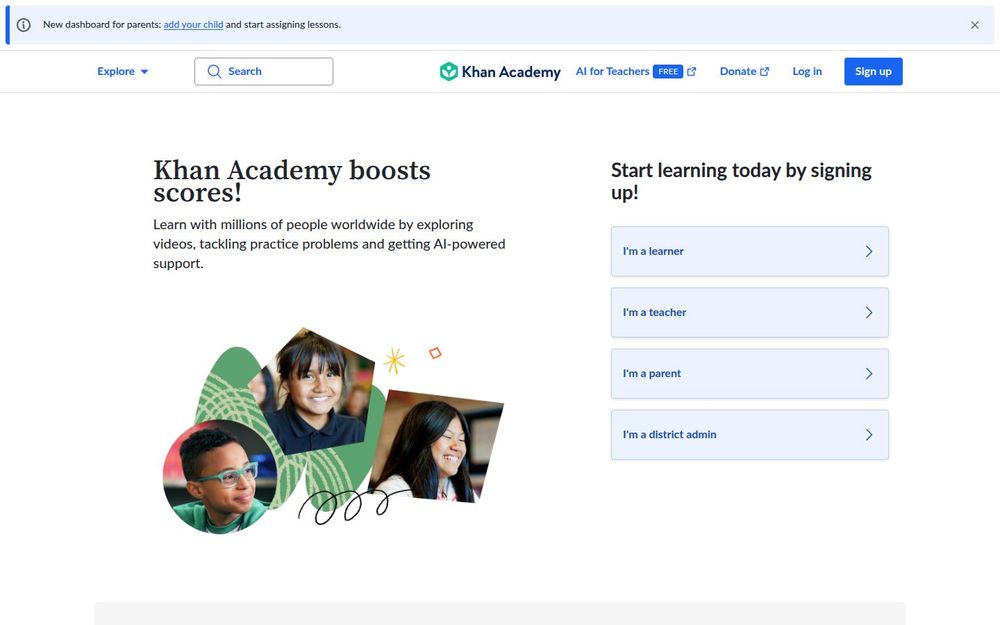Viewport: 1000px width, 625px height.
Task: Focus the Search input field
Action: pos(263,71)
